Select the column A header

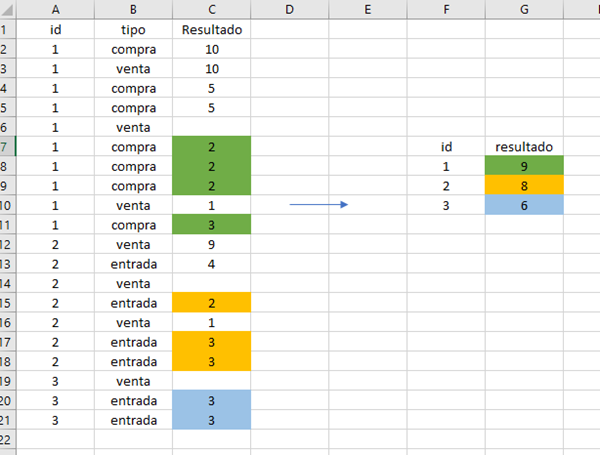(56, 10)
